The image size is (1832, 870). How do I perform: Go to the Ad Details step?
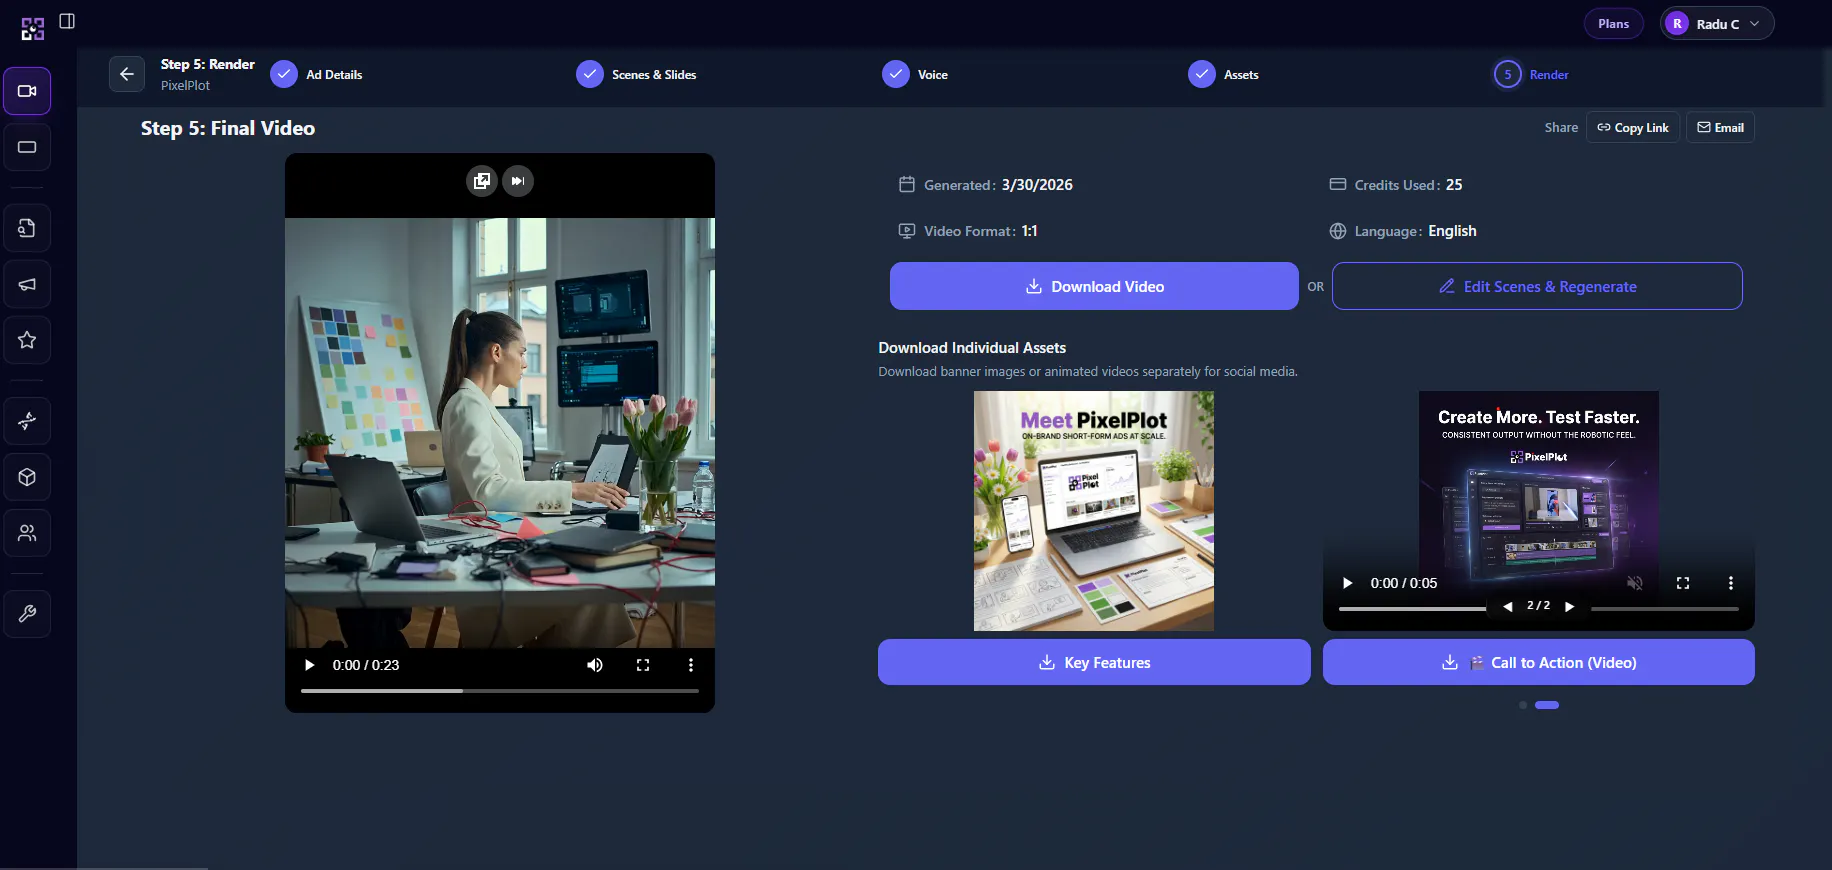316,74
